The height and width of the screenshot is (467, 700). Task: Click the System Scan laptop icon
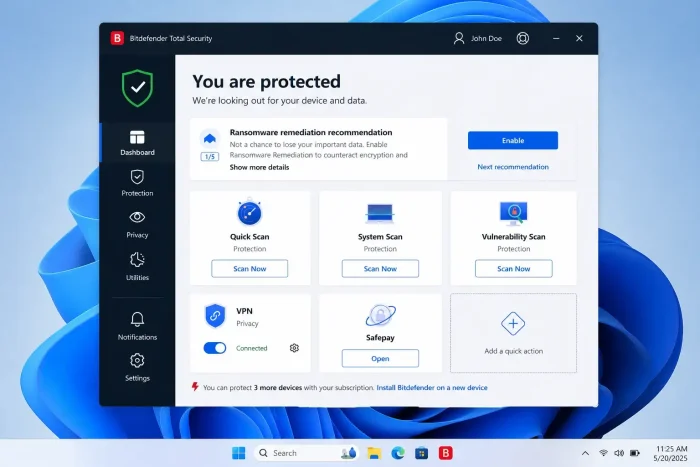380,213
